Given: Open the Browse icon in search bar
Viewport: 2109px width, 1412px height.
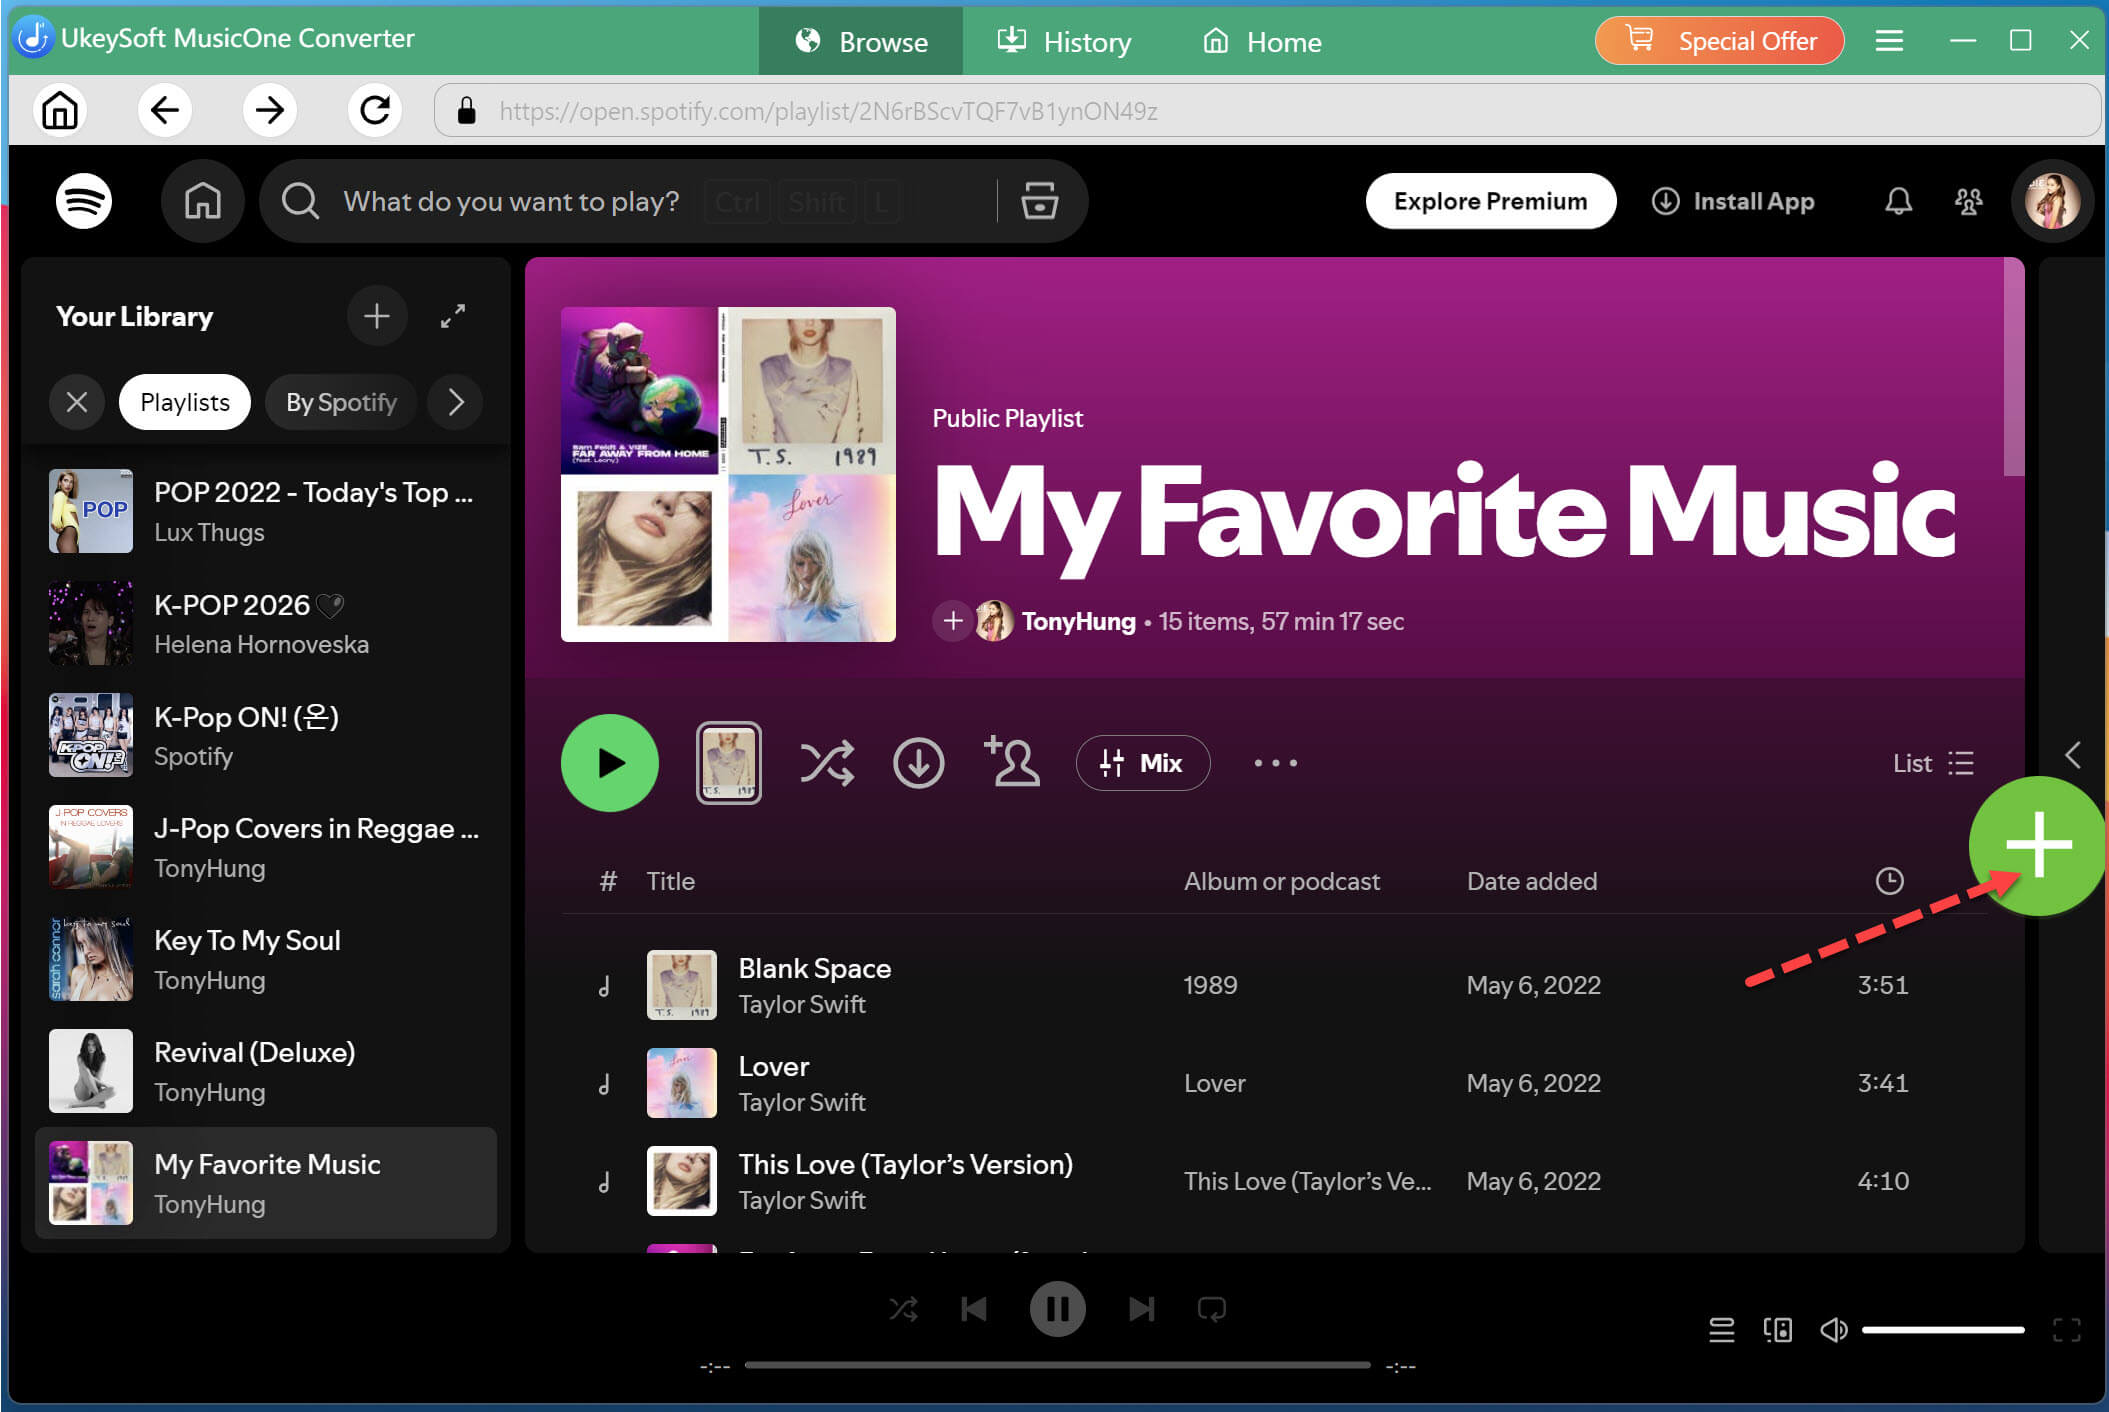Looking at the screenshot, I should [x=1040, y=201].
